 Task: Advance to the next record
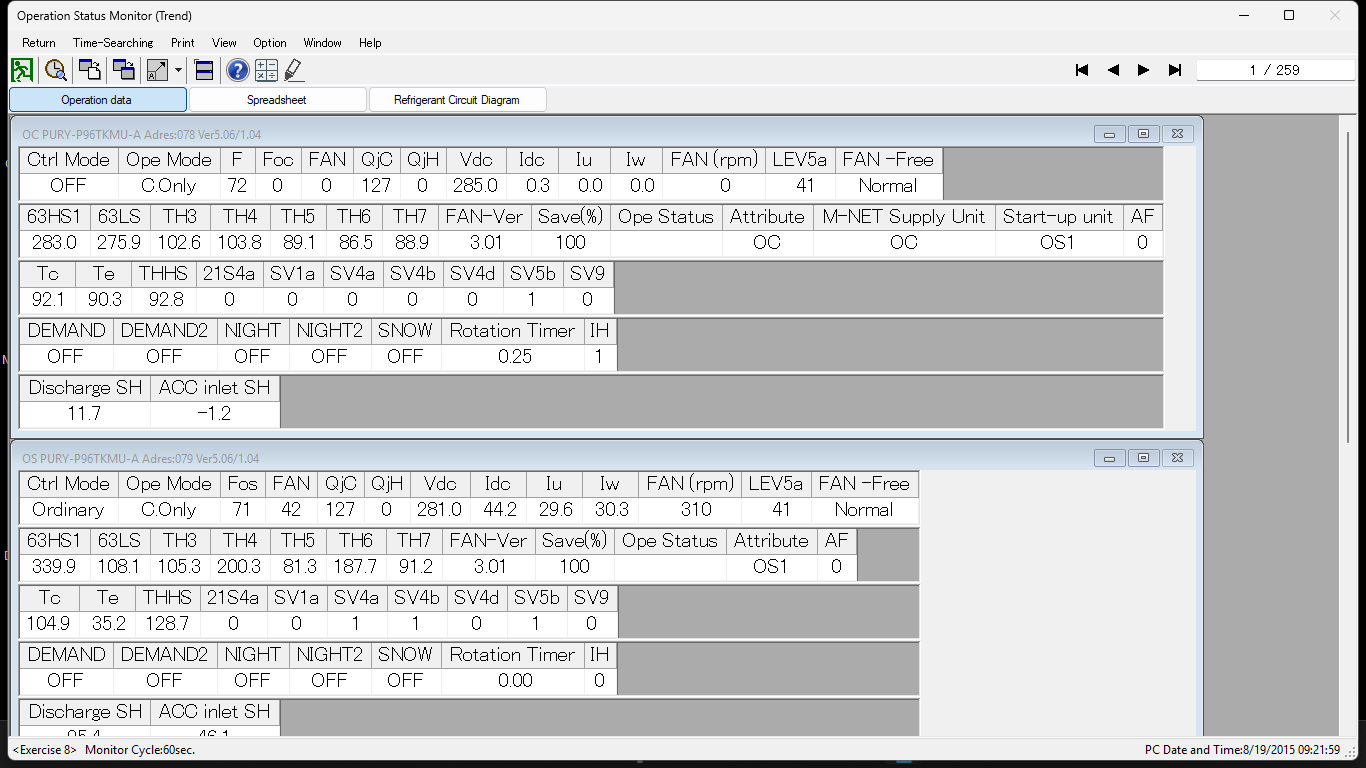(1143, 70)
